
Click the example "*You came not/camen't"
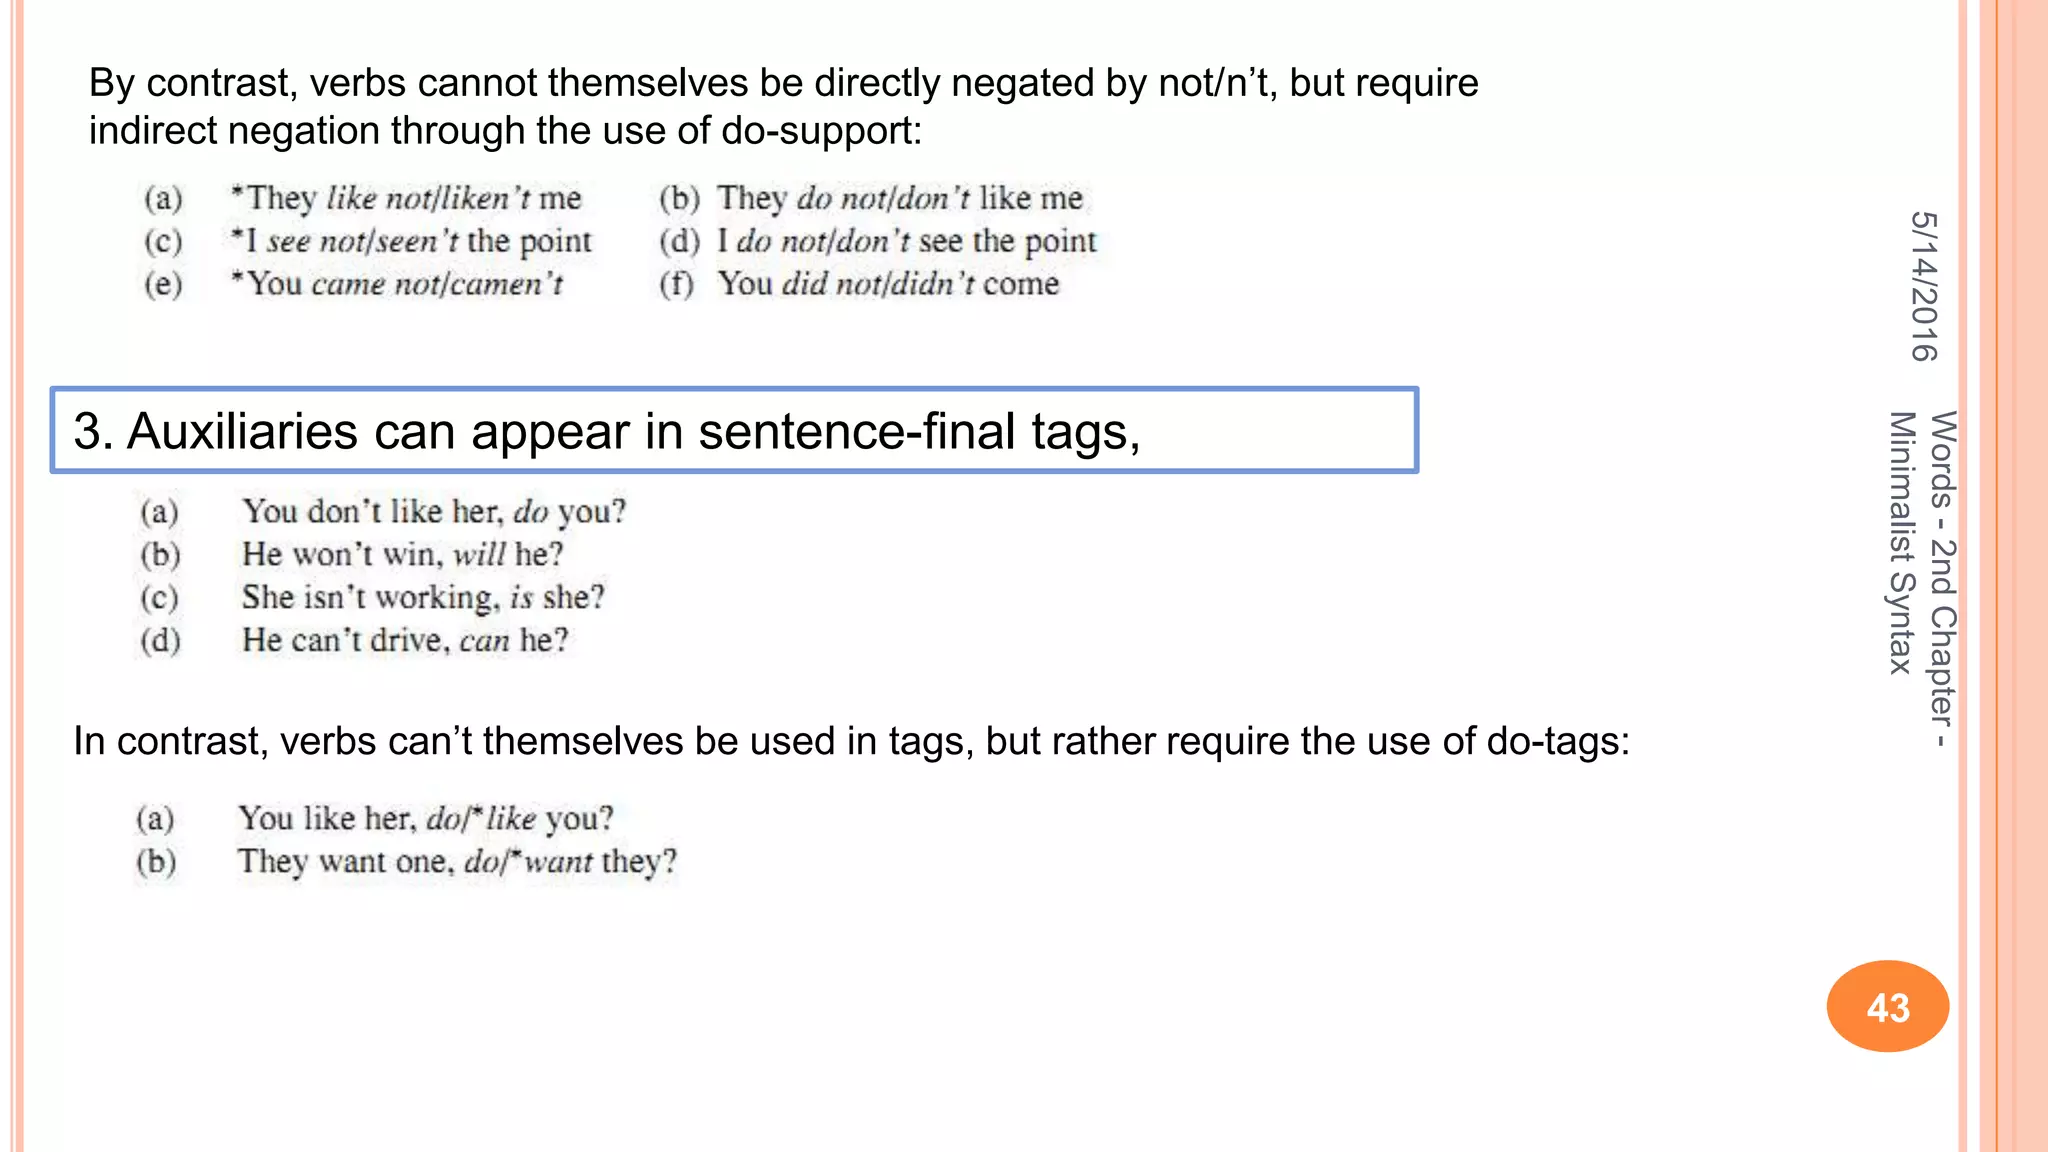397,284
